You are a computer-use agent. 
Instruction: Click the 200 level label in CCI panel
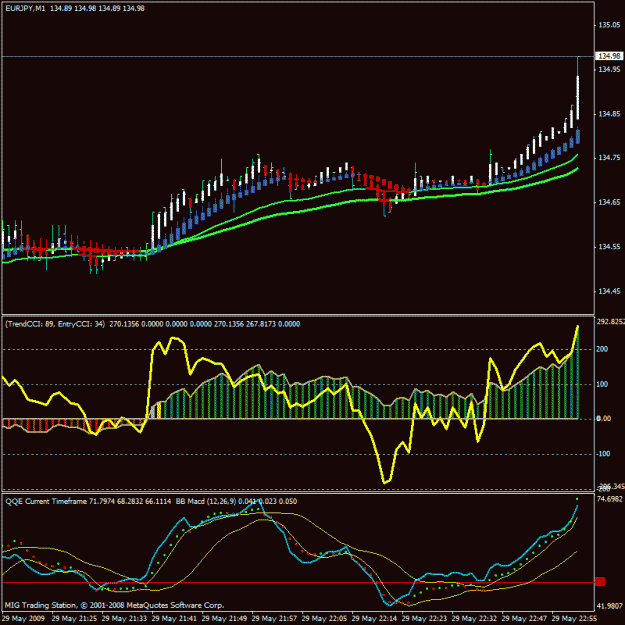(602, 349)
